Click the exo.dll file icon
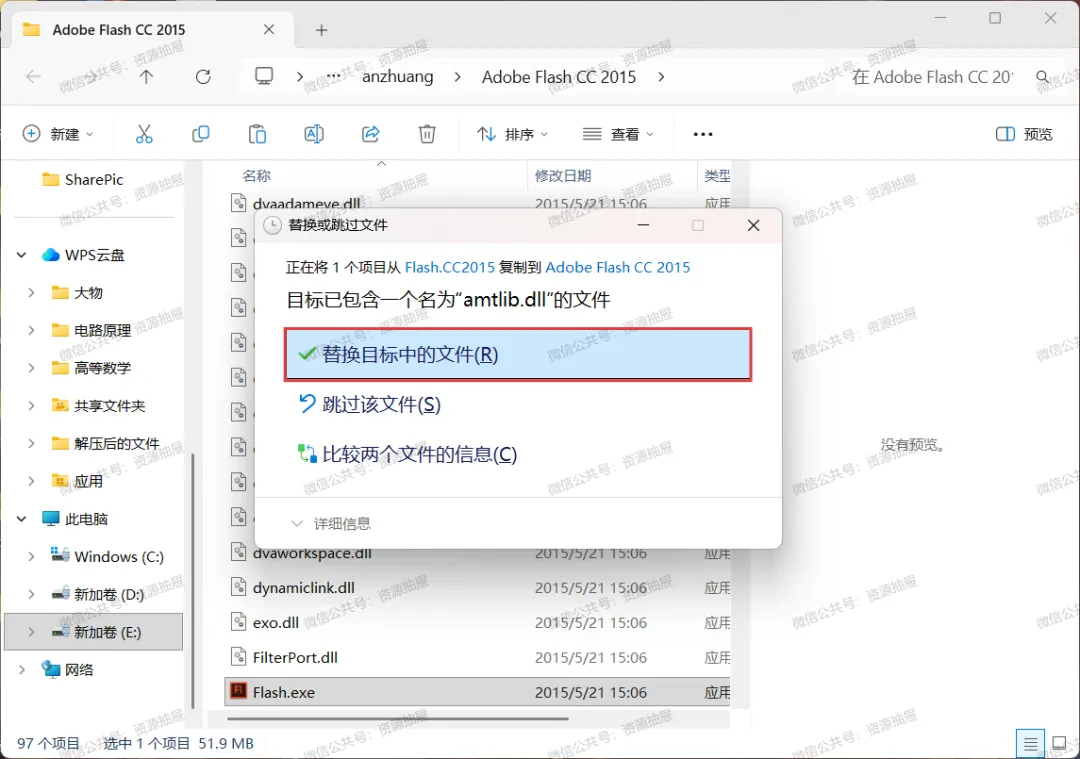Viewport: 1080px width, 759px height. 238,622
